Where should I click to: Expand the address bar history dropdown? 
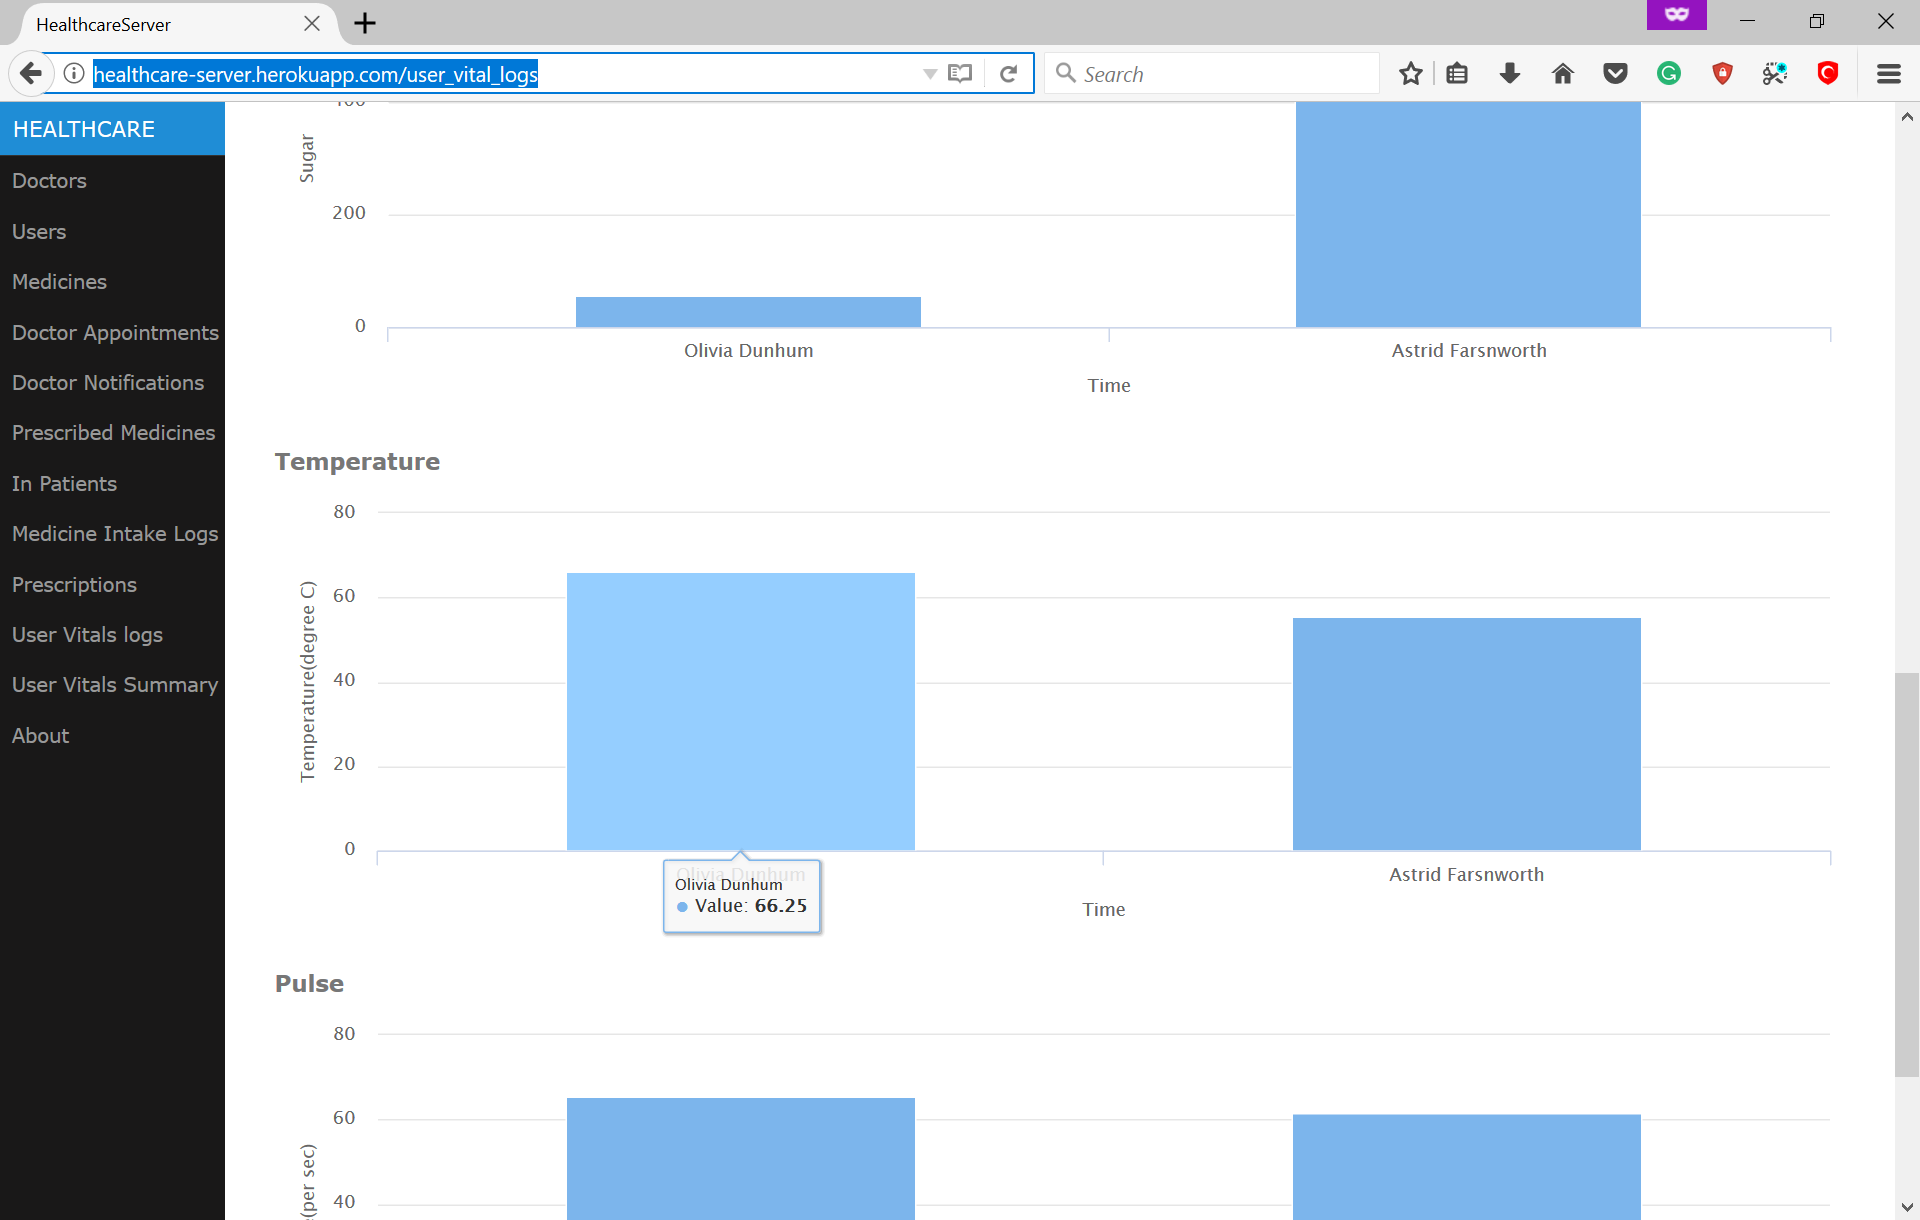tap(929, 73)
